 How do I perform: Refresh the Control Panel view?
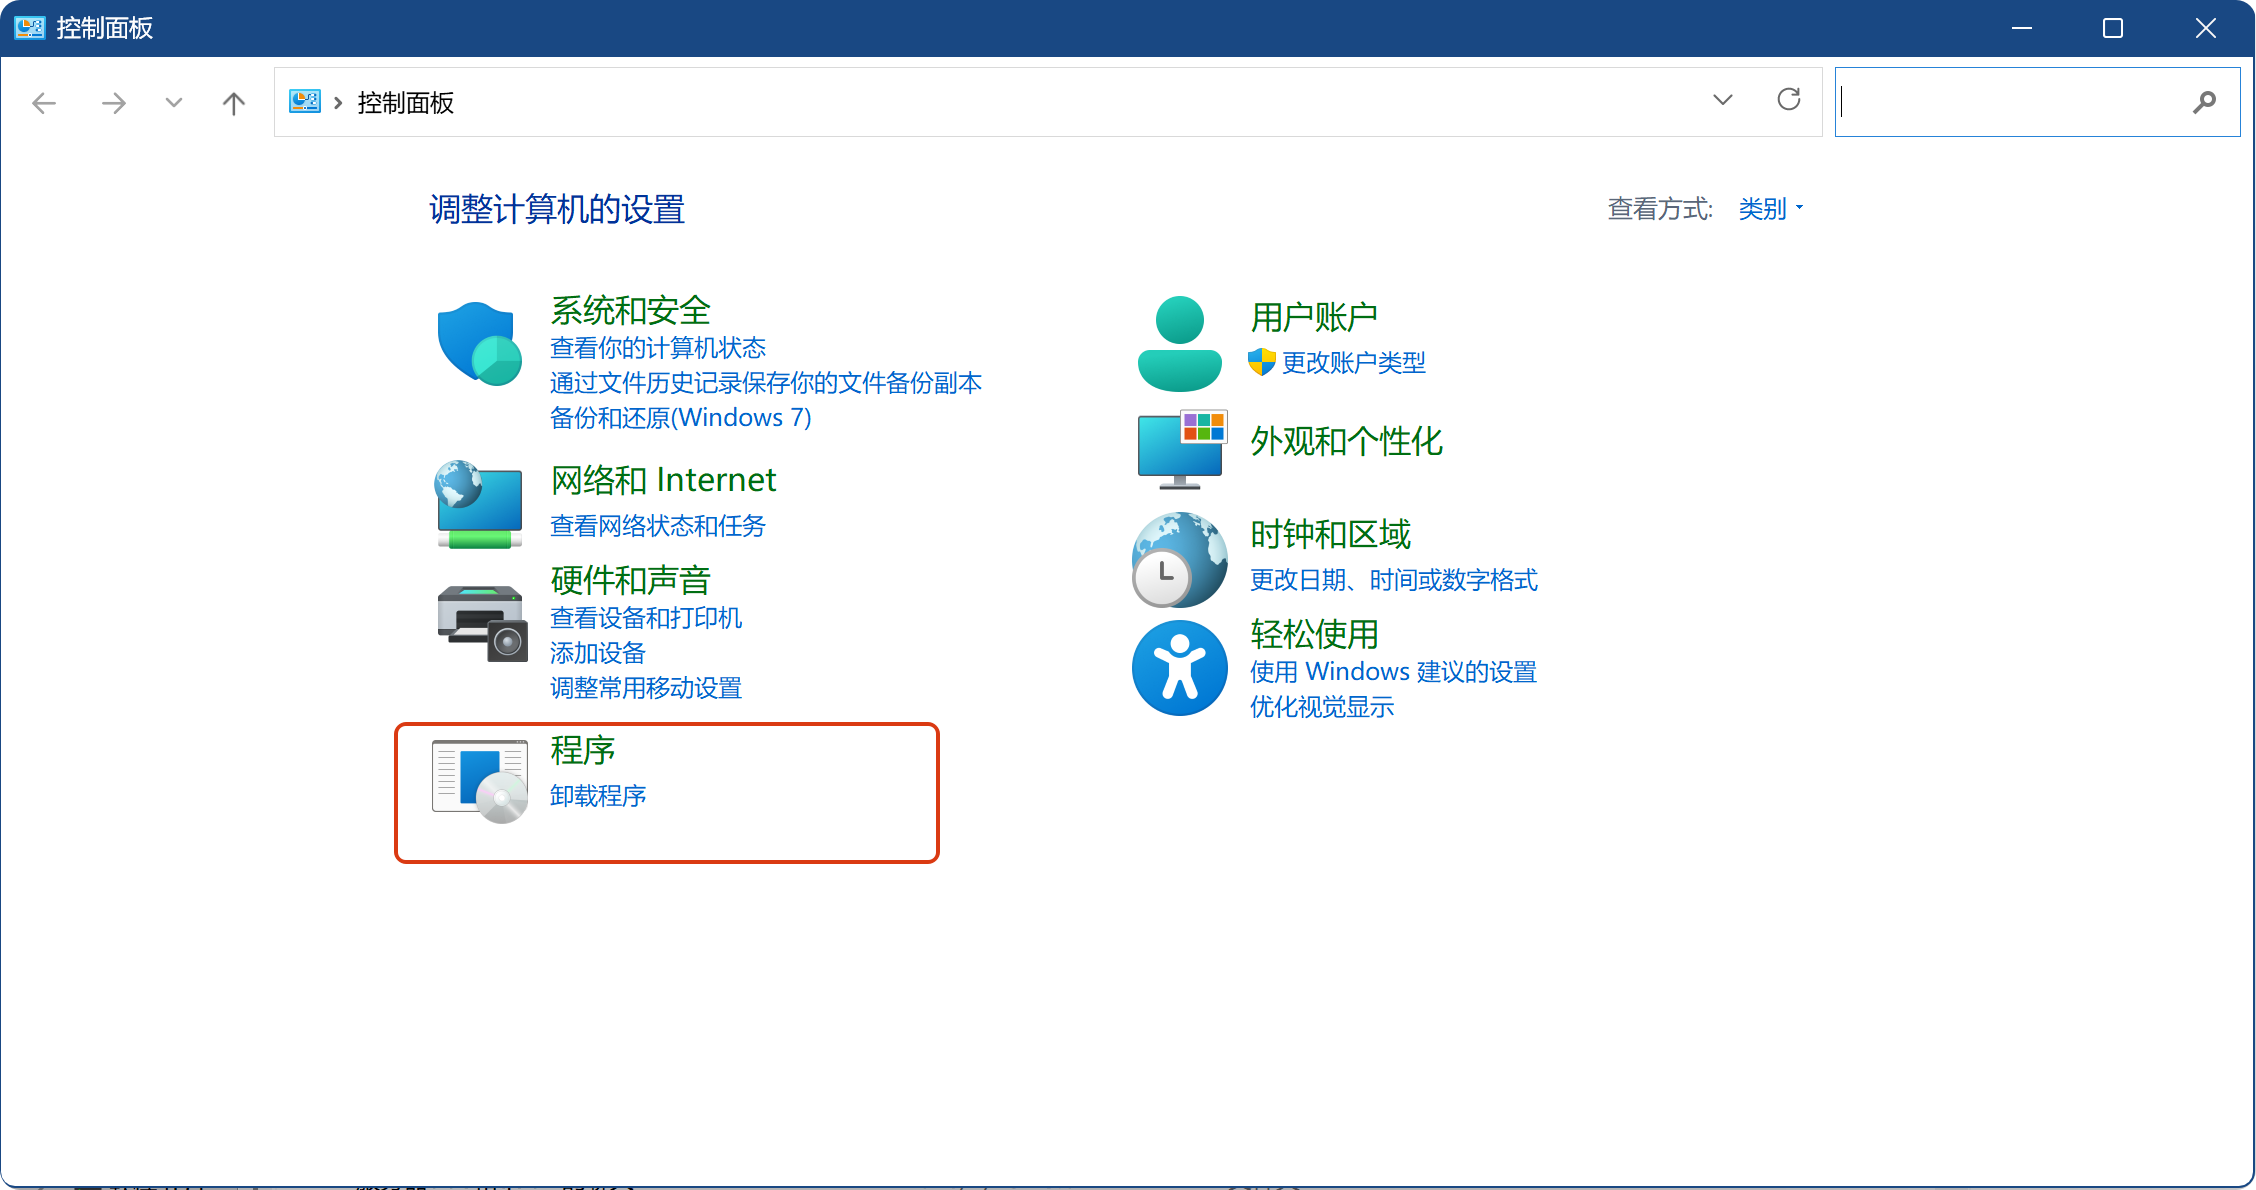tap(1789, 100)
